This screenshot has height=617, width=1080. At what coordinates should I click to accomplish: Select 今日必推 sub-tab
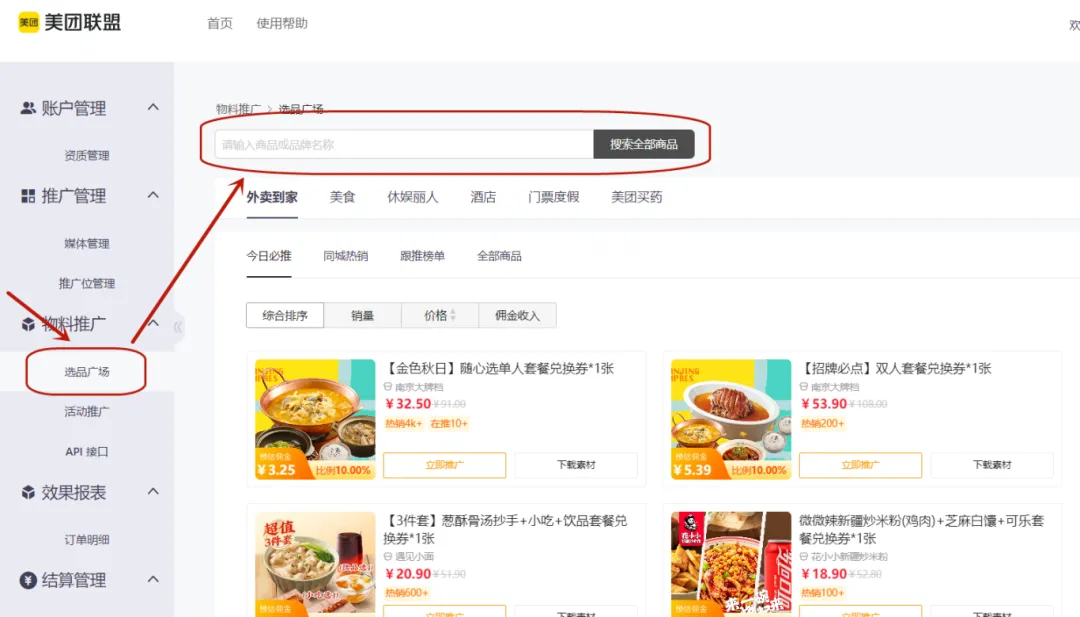(x=269, y=256)
